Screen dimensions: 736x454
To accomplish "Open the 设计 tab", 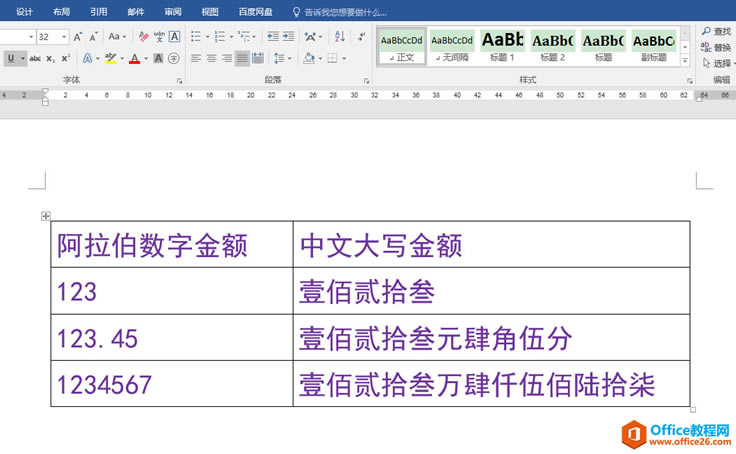I will (24, 12).
